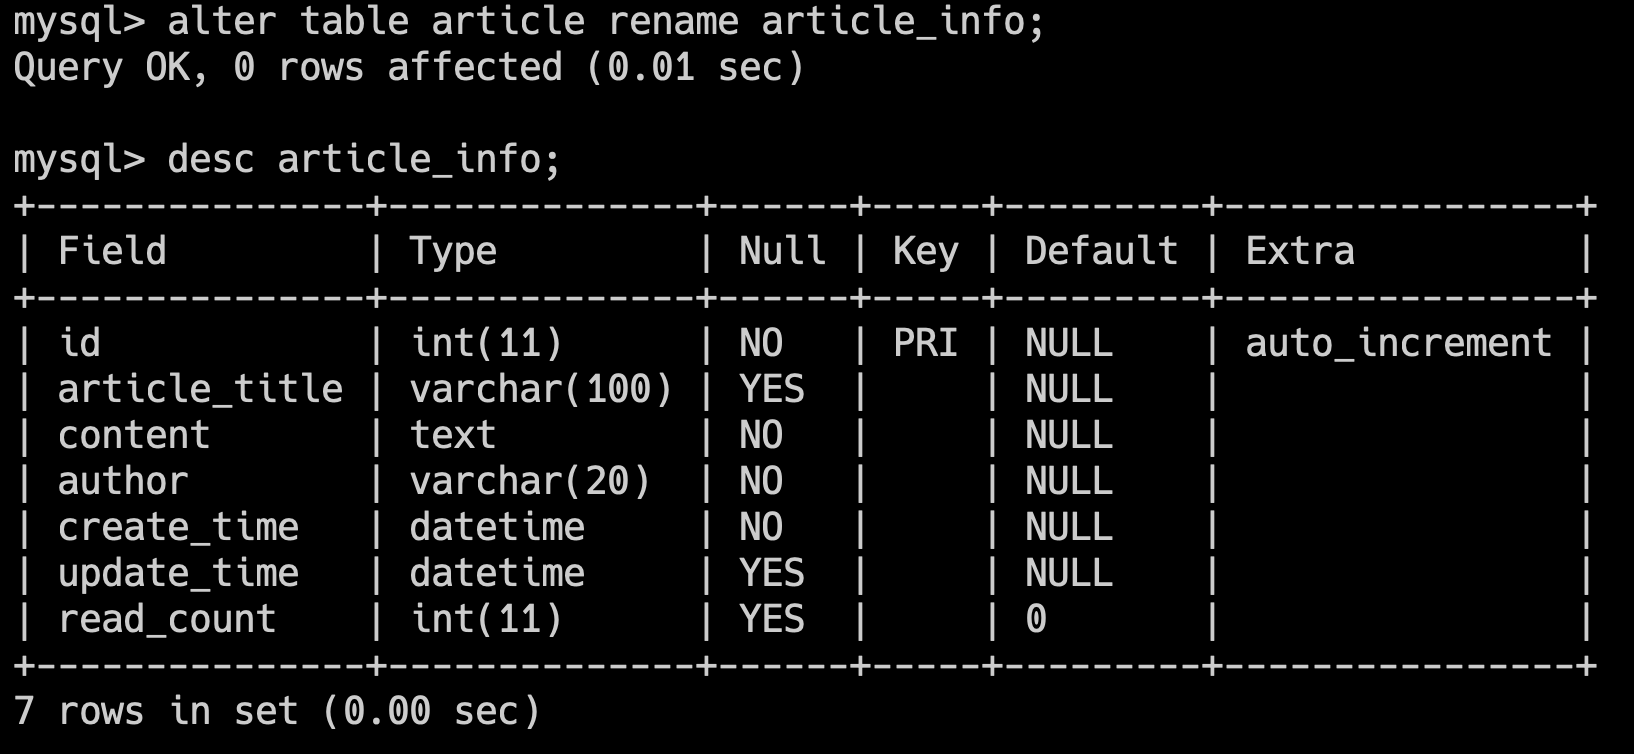
Task: Click the 'create_time' field name
Action: coord(178,527)
